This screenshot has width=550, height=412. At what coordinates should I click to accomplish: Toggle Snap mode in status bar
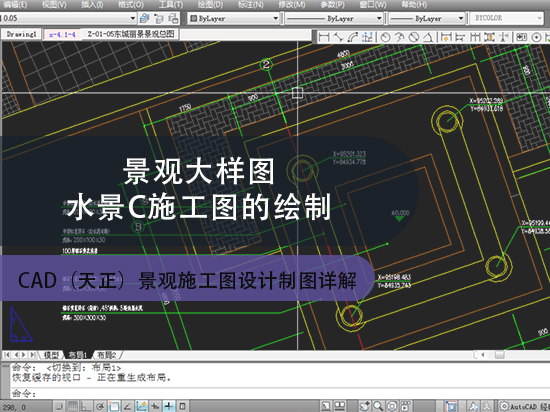pyautogui.click(x=59, y=406)
